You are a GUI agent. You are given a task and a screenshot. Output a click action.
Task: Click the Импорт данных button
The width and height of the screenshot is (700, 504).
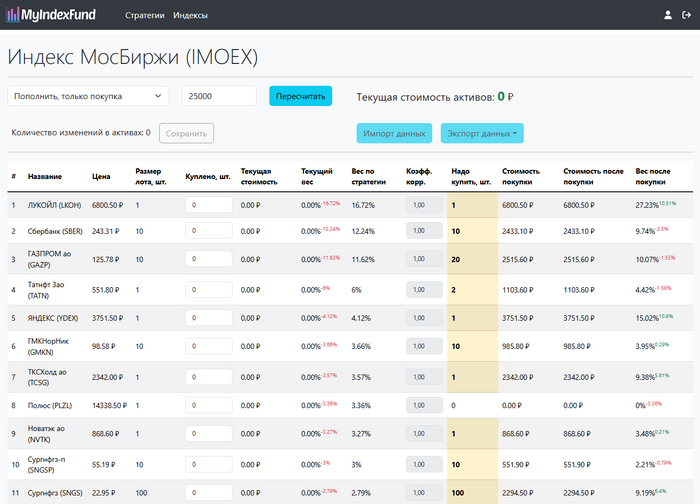pos(394,133)
